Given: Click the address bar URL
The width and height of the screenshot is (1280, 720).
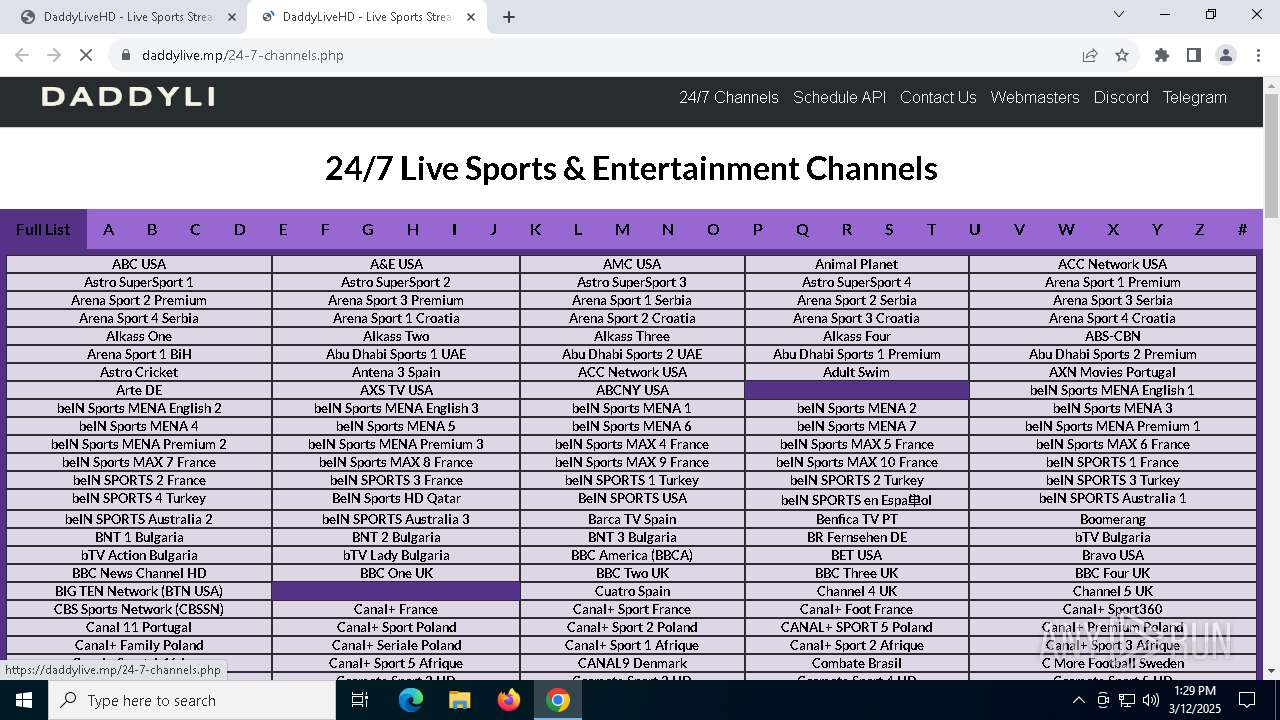Looking at the screenshot, I should (x=243, y=55).
